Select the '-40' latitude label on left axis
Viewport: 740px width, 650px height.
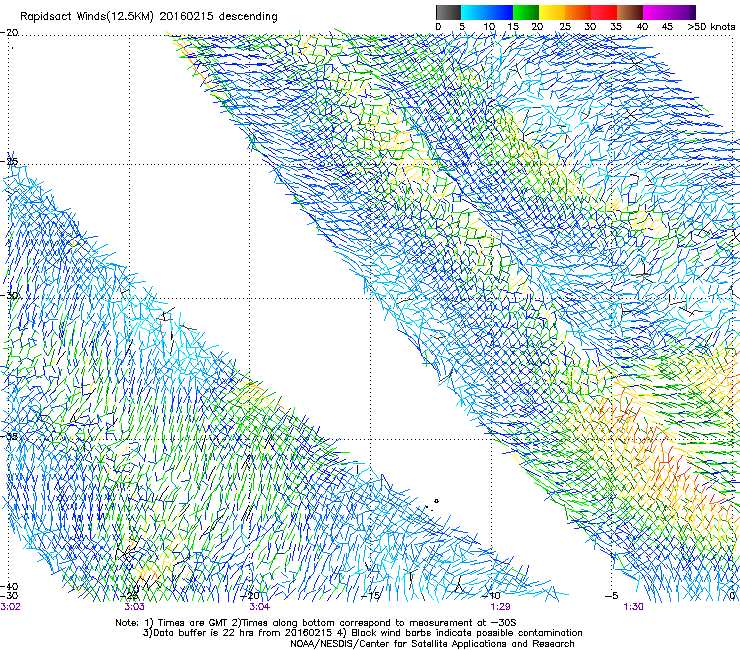point(9,587)
